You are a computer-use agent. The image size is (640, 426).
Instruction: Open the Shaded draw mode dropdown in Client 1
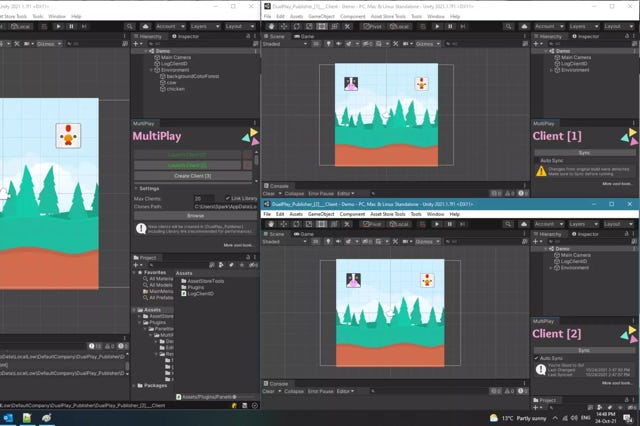coord(284,44)
